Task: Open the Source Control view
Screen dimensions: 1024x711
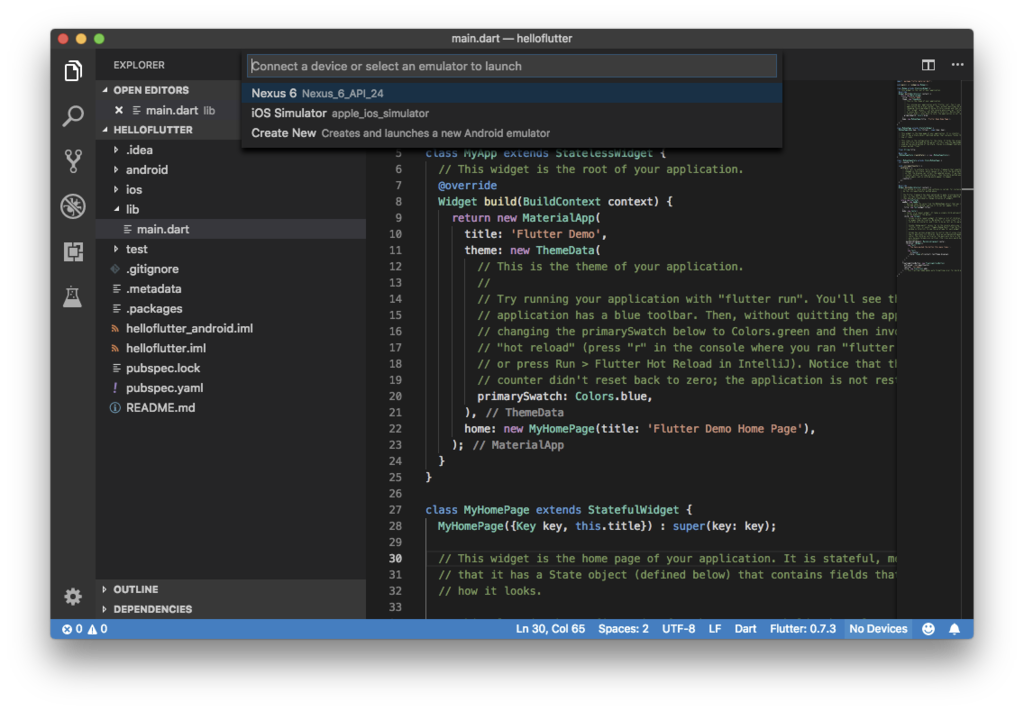Action: tap(73, 161)
